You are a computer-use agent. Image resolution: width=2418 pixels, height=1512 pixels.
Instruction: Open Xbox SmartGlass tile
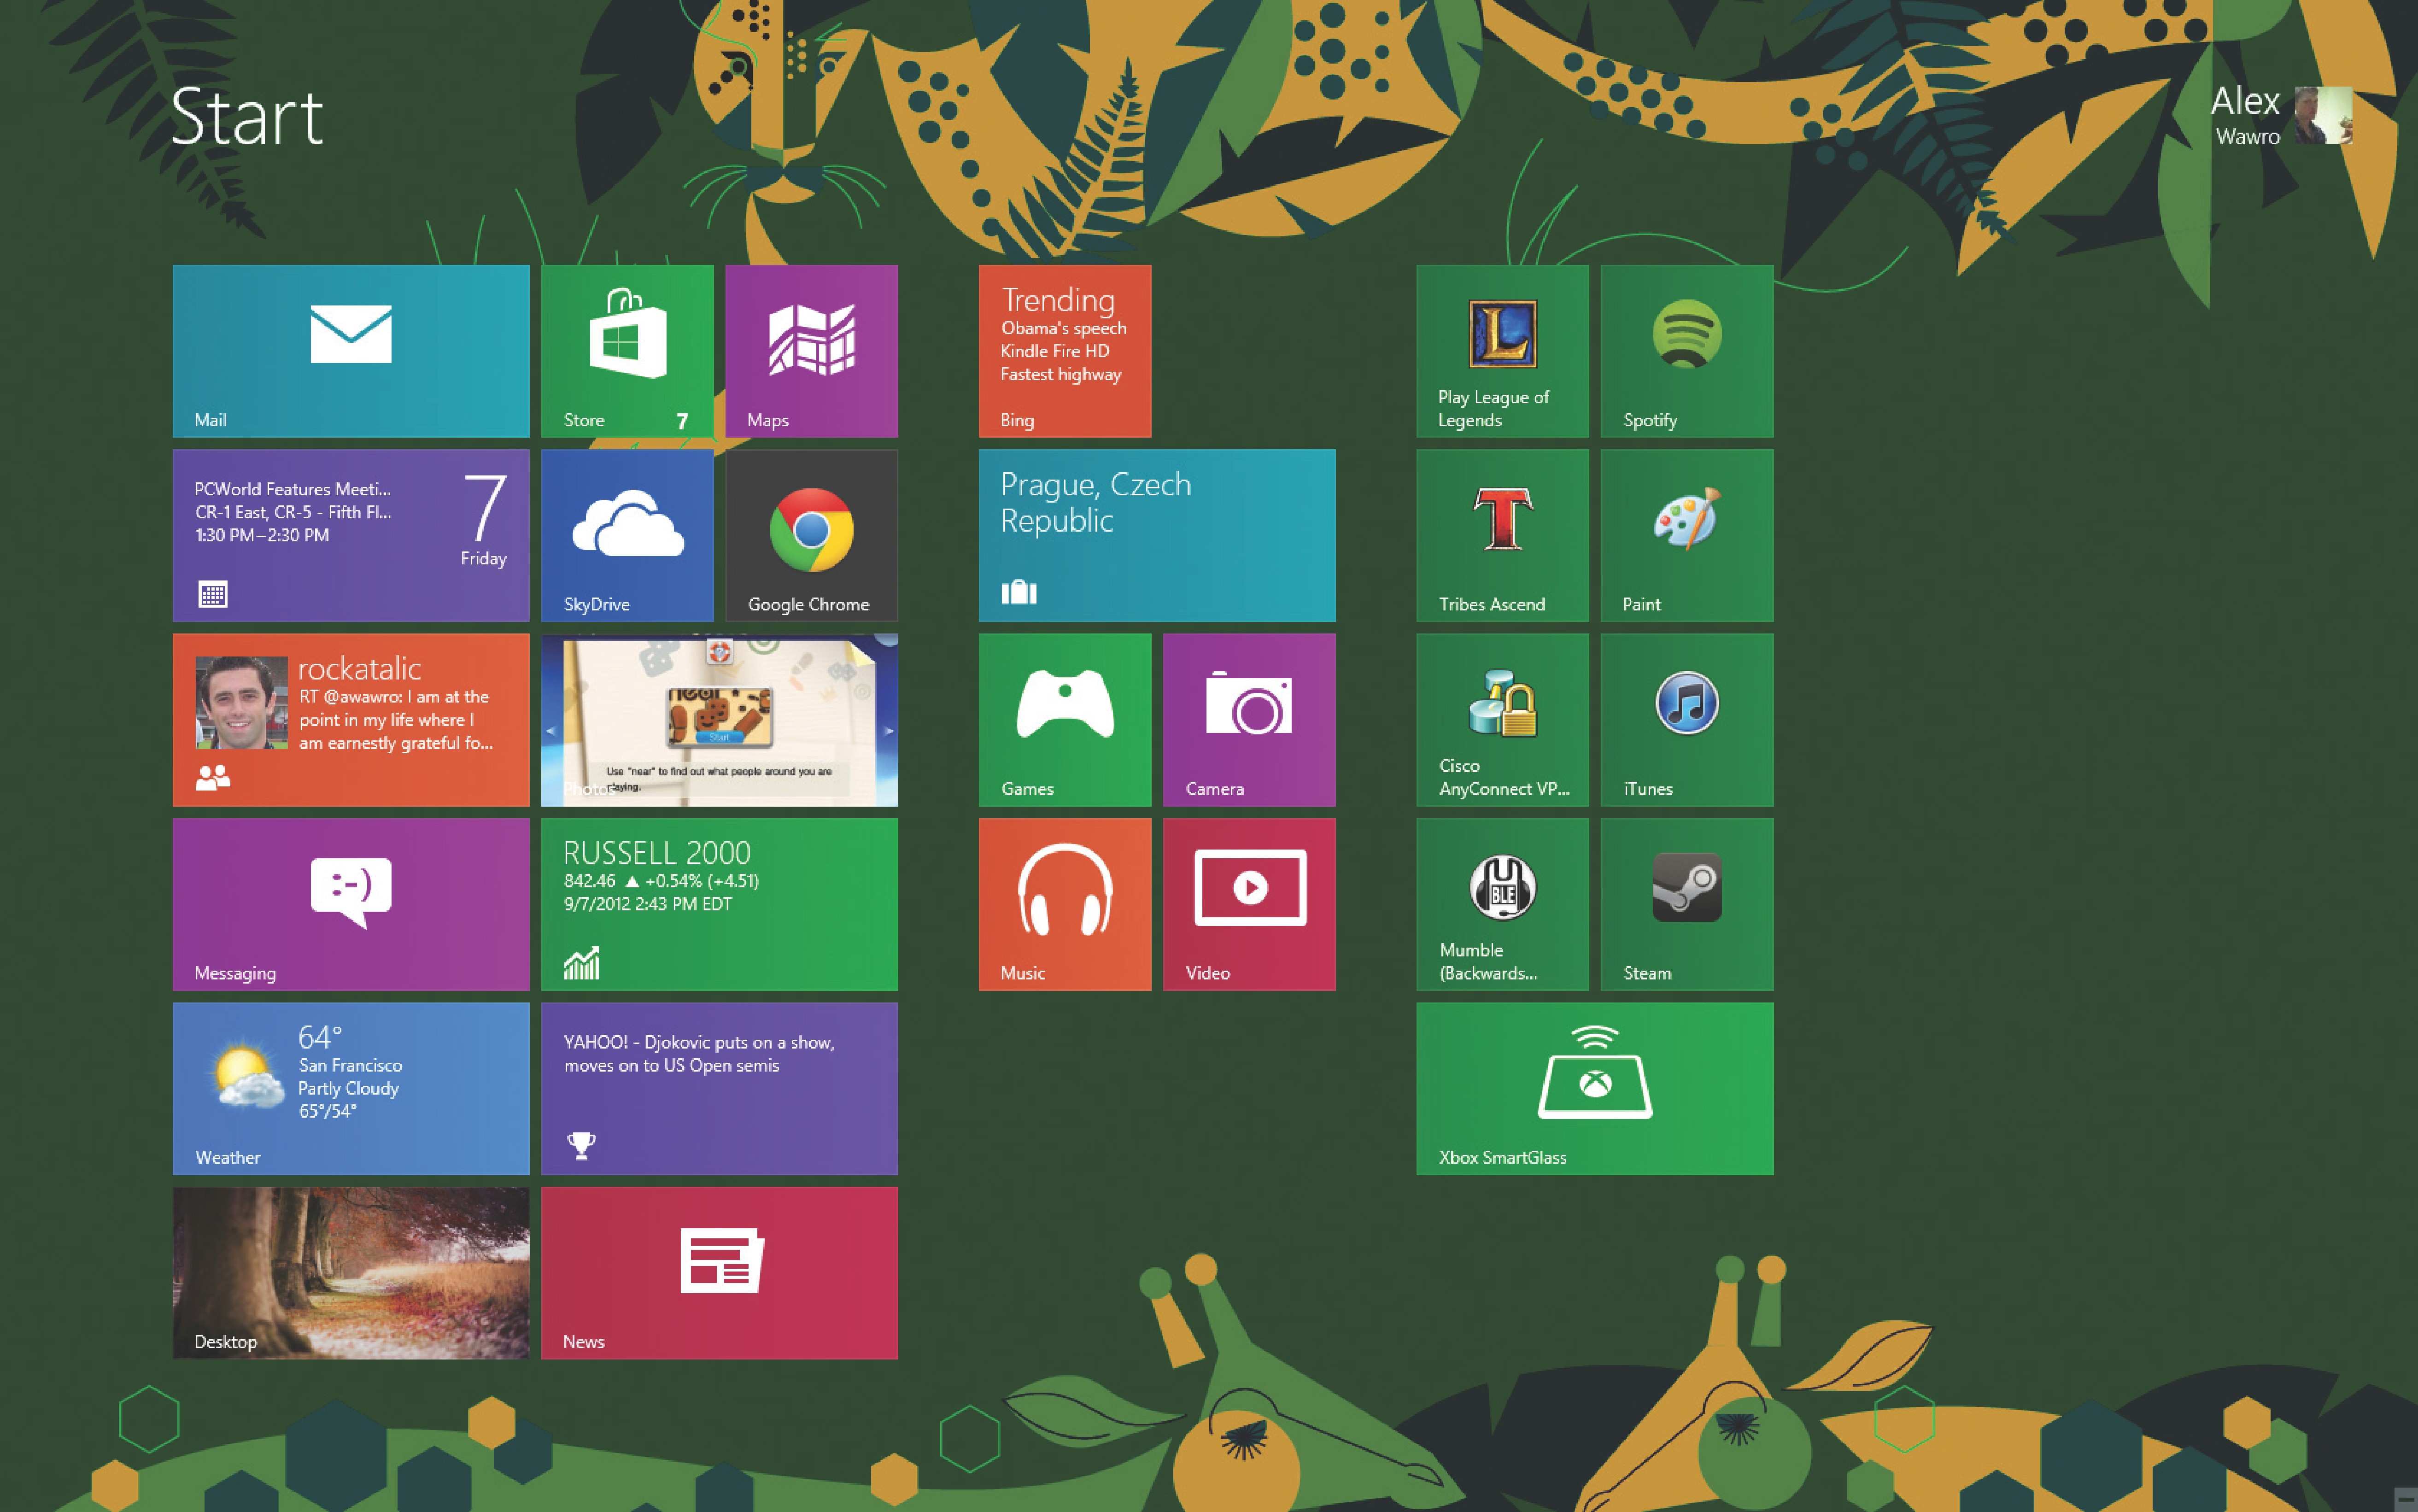pyautogui.click(x=1594, y=1088)
